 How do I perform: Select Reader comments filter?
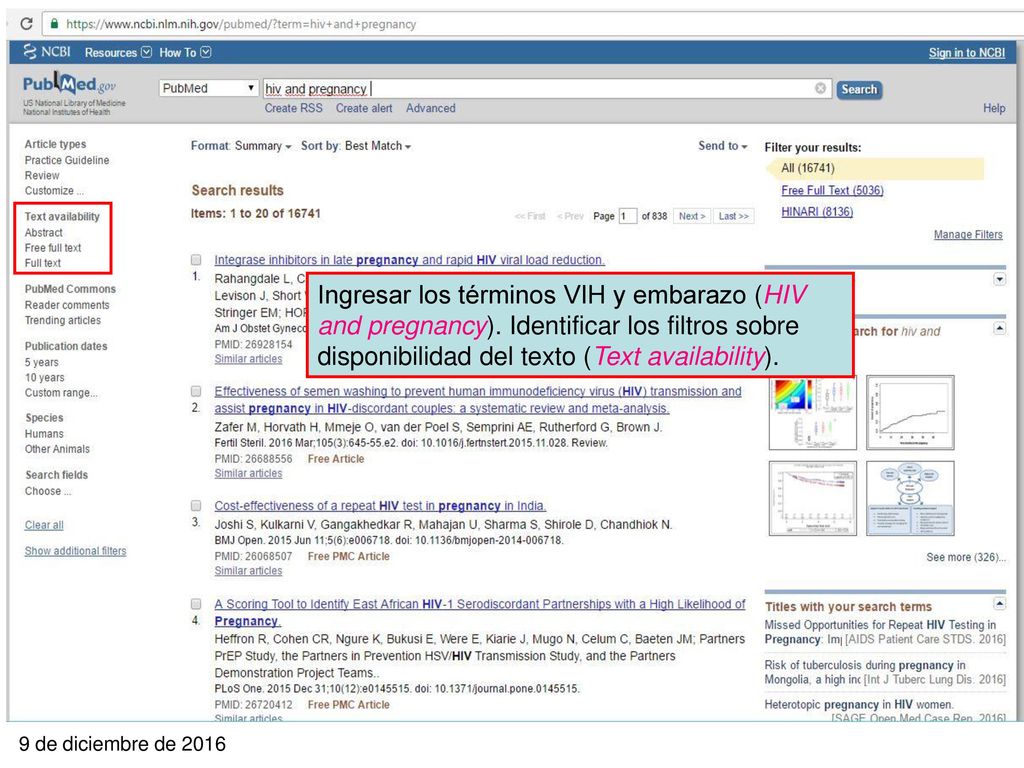[67, 305]
